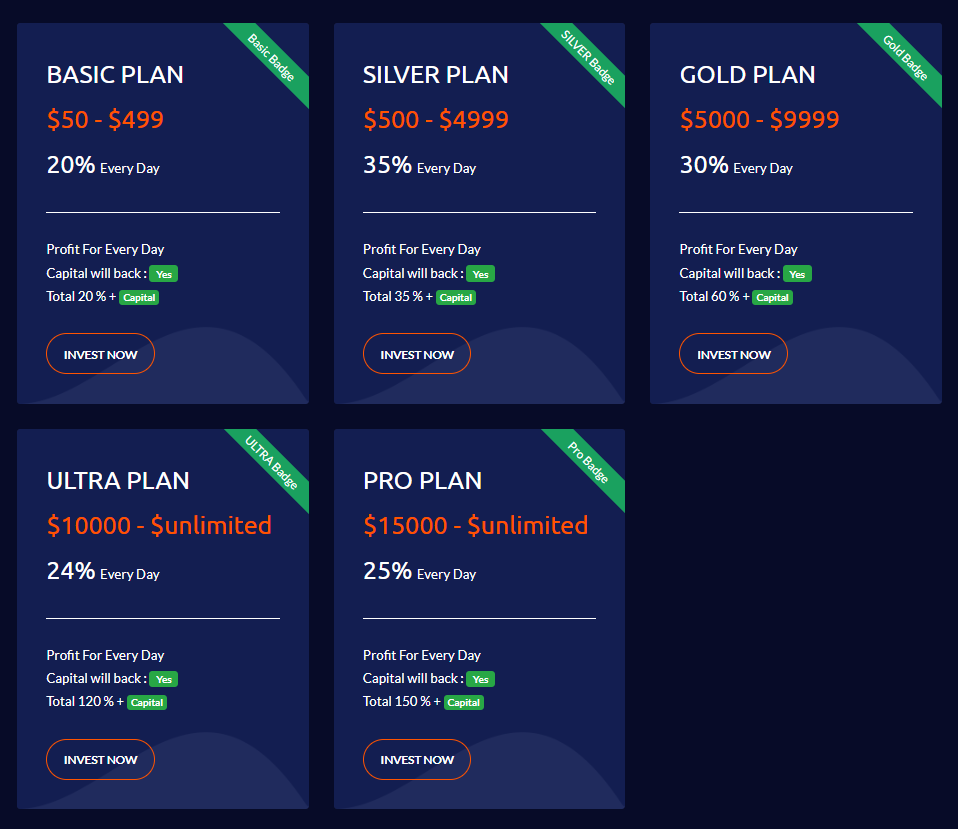Click the green Yes tag on Pro Plan
The width and height of the screenshot is (958, 829).
[480, 678]
